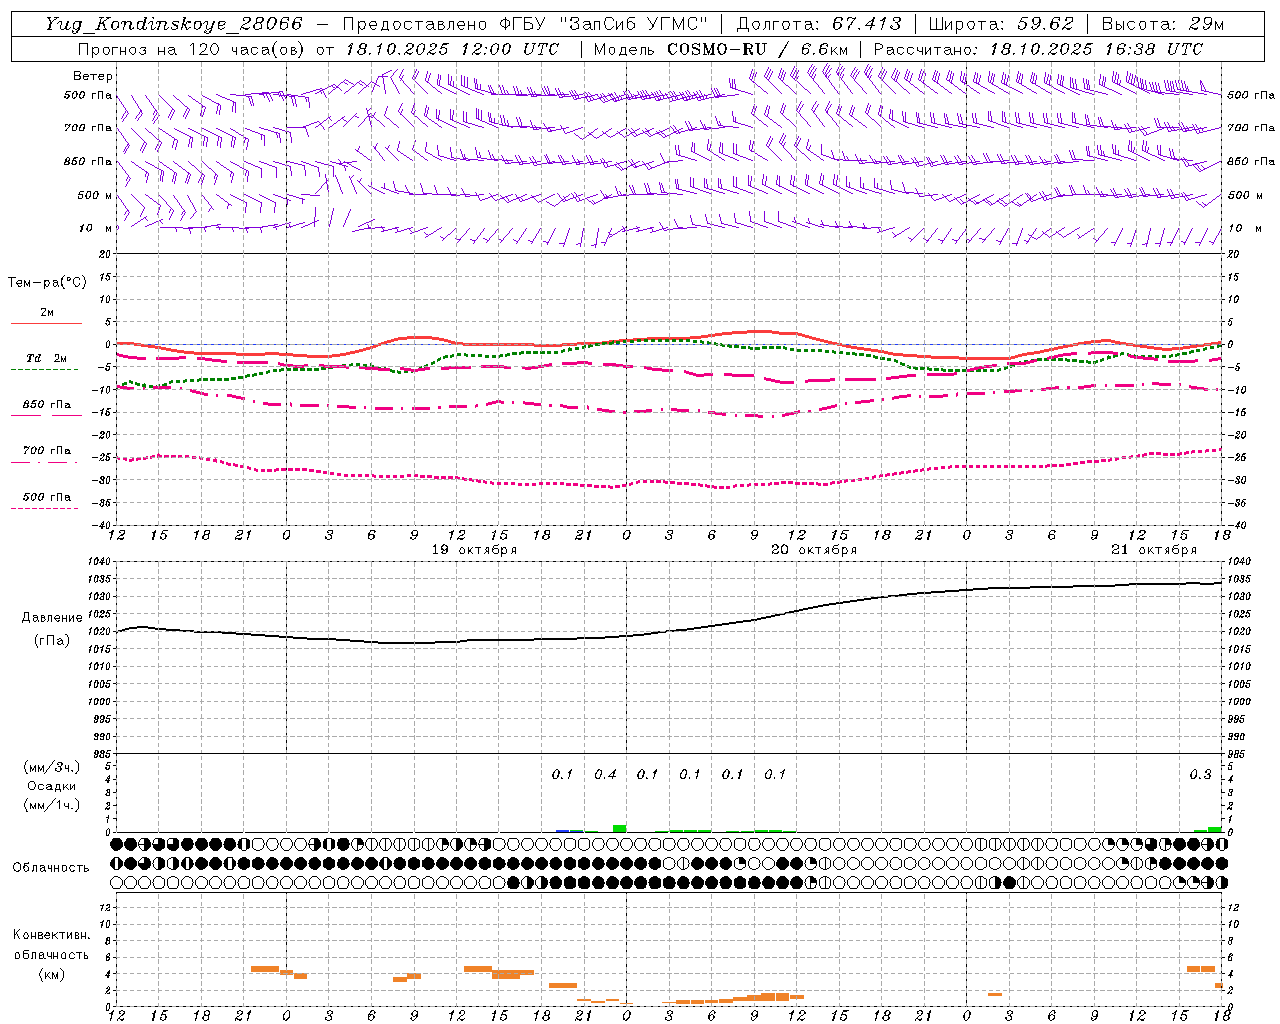Click the model name COSMO-RU / 6.6км
The height and width of the screenshot is (1024, 1280).
pyautogui.click(x=757, y=49)
